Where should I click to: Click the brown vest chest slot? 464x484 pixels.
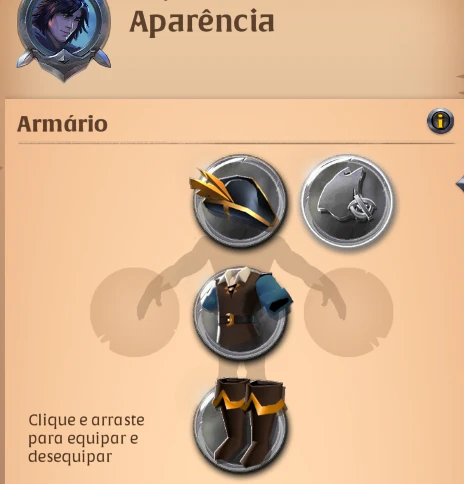pyautogui.click(x=241, y=312)
